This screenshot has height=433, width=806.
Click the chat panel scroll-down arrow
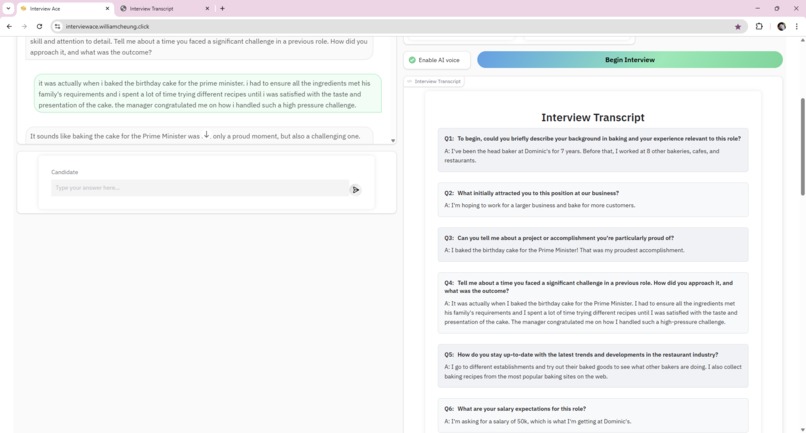pyautogui.click(x=393, y=140)
